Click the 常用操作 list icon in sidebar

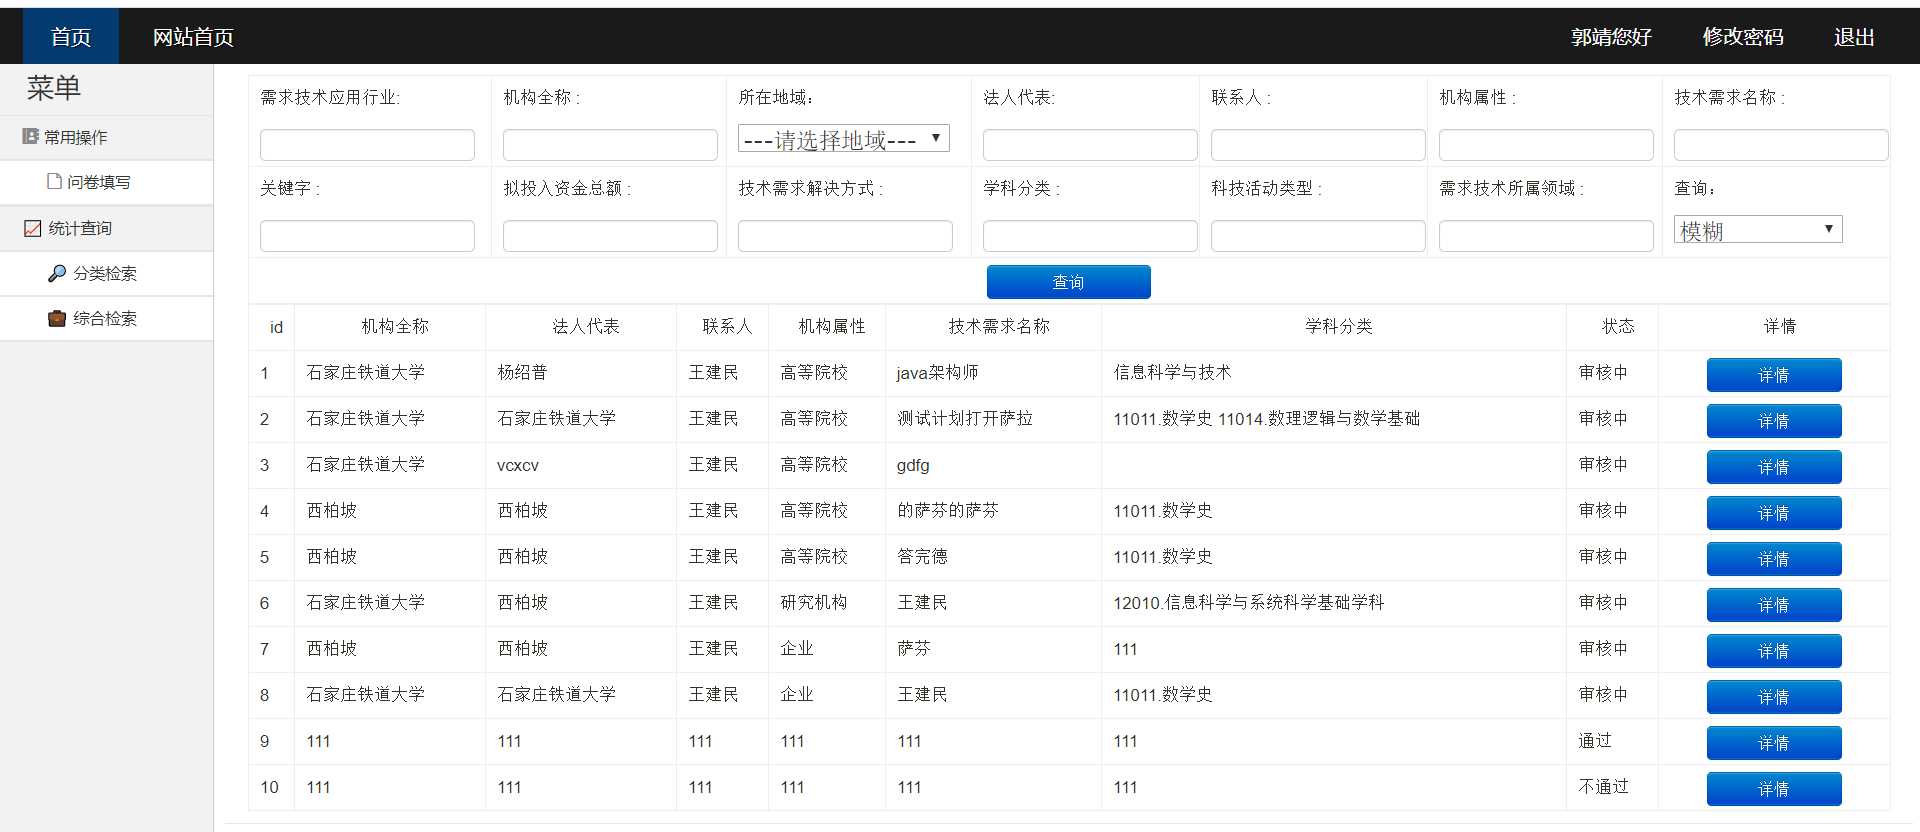(30, 137)
